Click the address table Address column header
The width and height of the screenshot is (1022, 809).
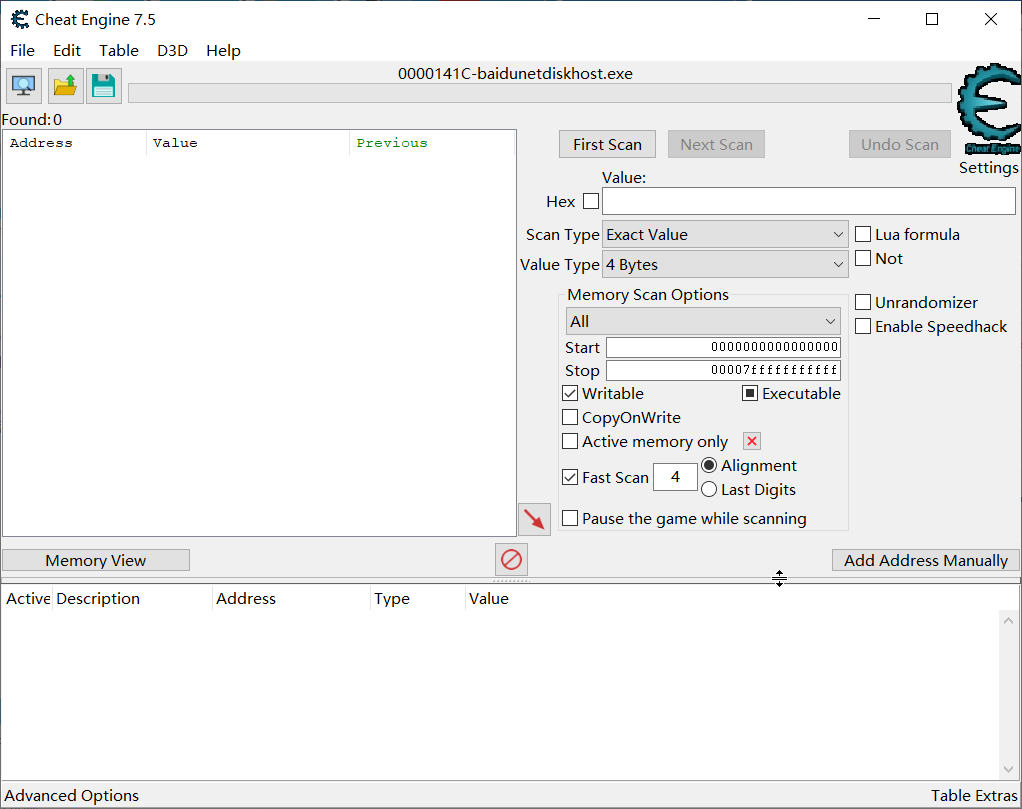(291, 598)
